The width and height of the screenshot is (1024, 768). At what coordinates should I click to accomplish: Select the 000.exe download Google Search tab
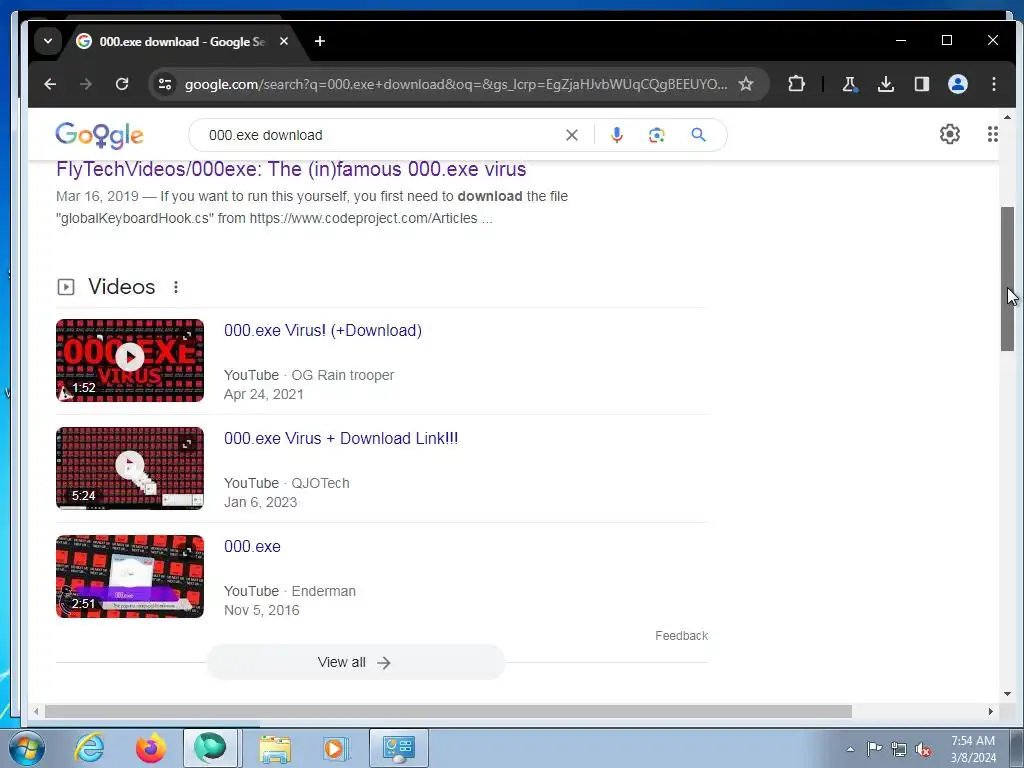coord(182,41)
